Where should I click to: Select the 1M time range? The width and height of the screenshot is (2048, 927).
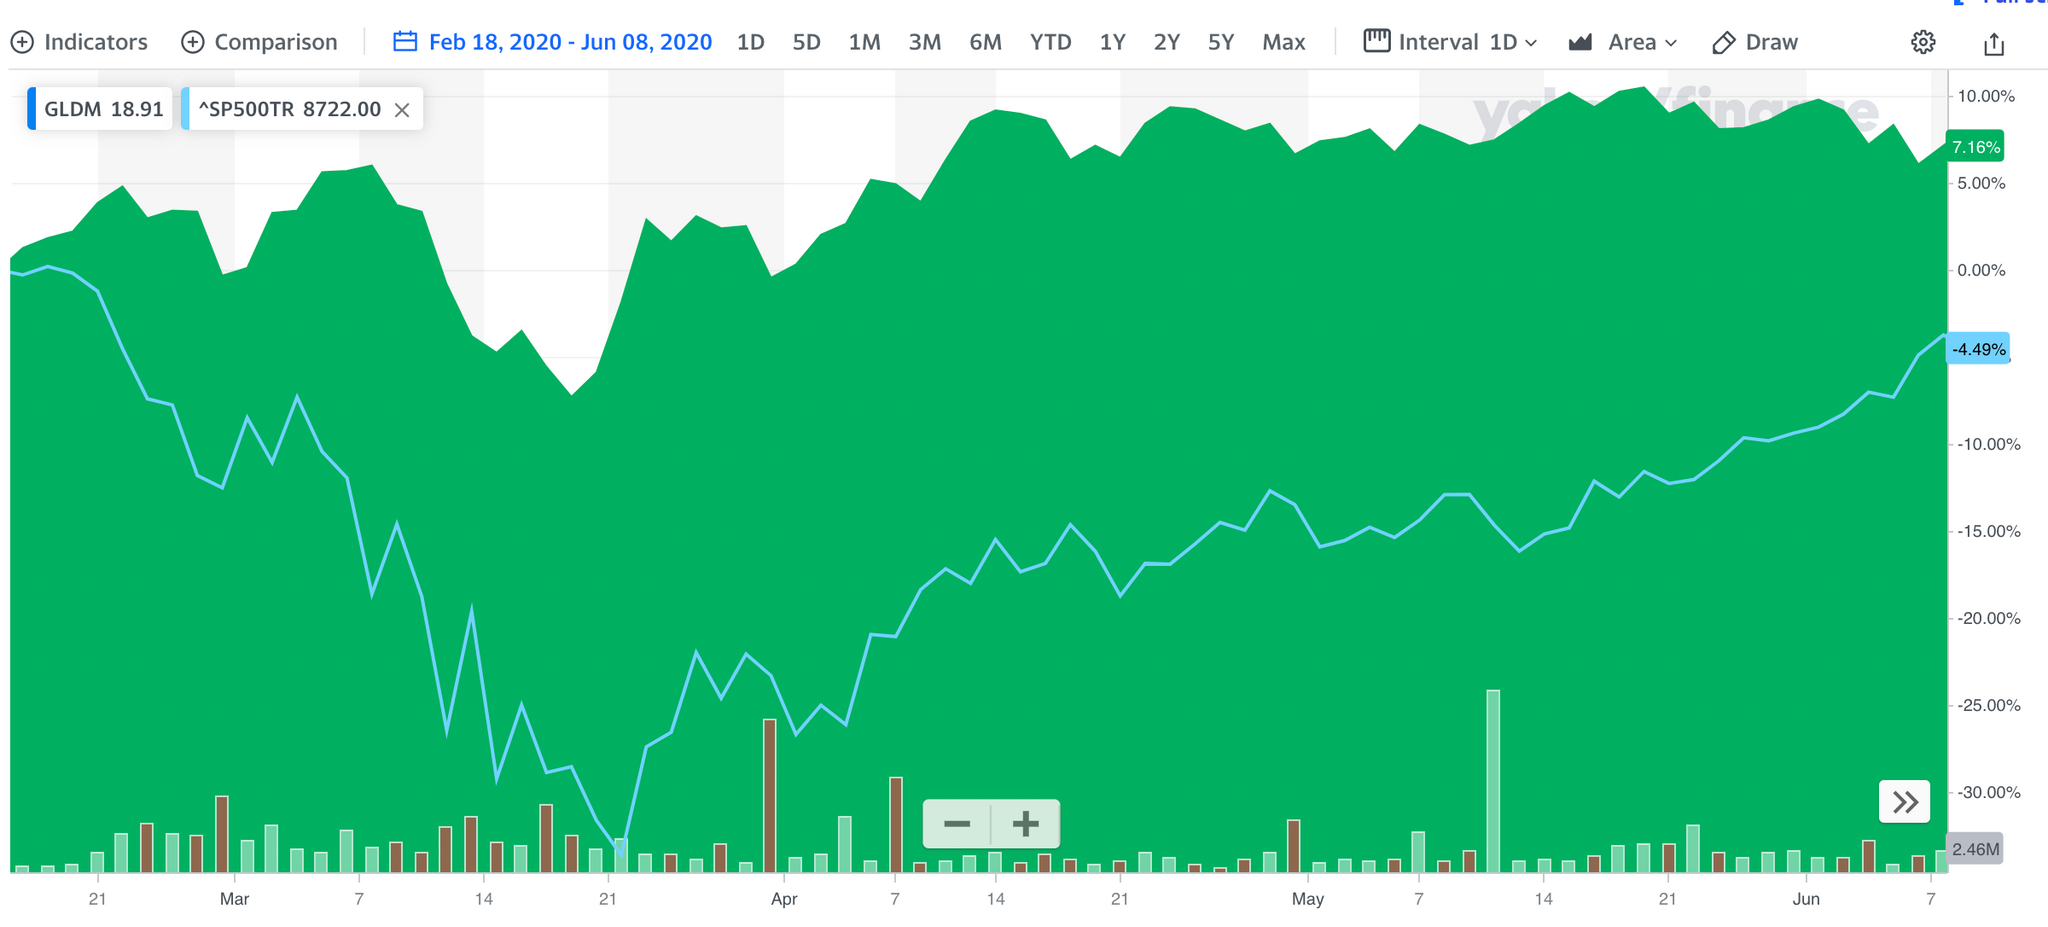coord(864,42)
